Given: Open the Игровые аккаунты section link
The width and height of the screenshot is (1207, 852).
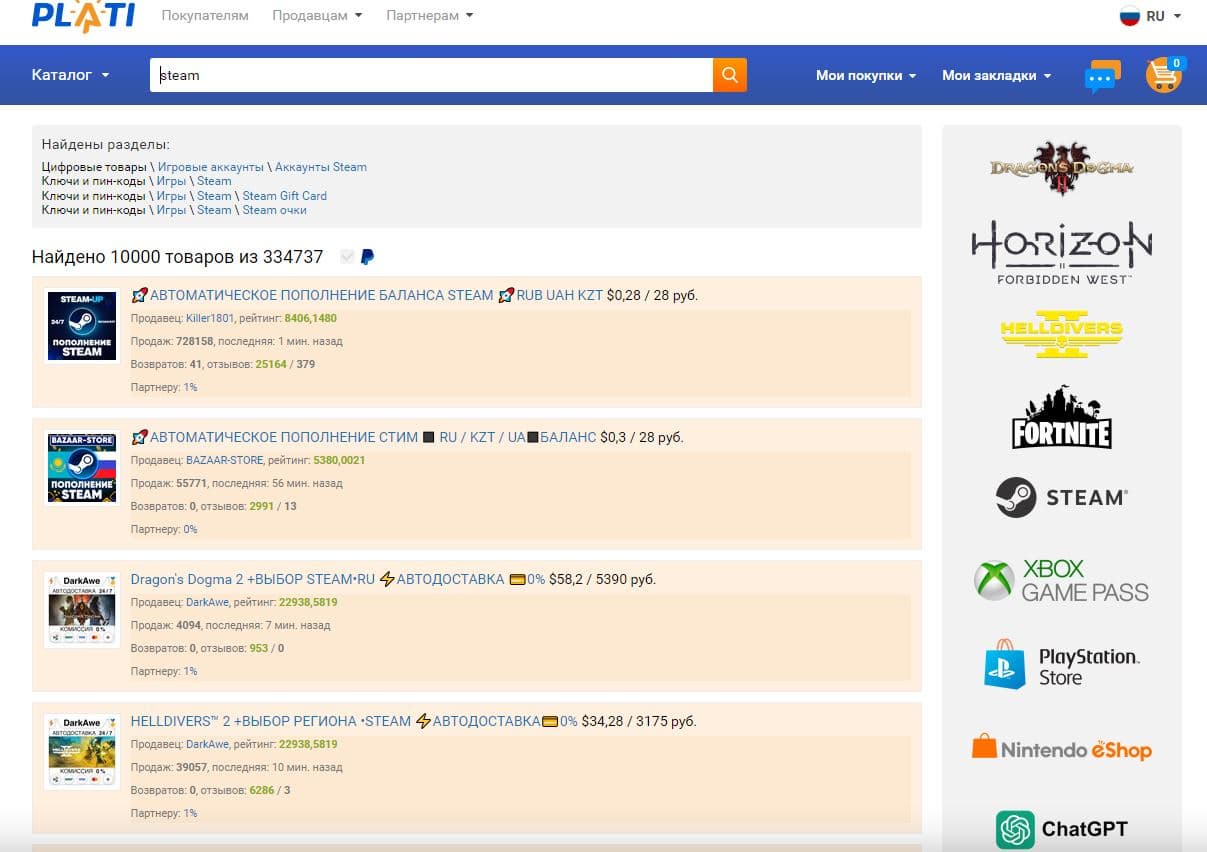Looking at the screenshot, I should pos(211,167).
